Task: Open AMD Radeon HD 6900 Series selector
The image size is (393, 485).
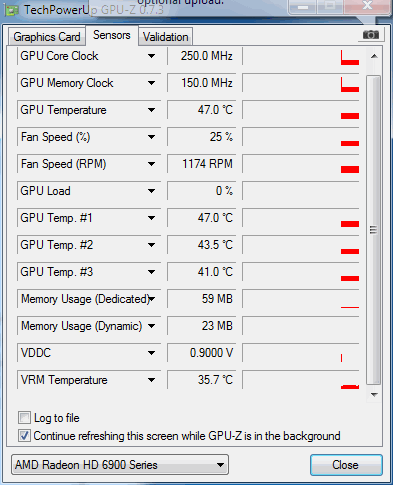Action: pyautogui.click(x=120, y=465)
